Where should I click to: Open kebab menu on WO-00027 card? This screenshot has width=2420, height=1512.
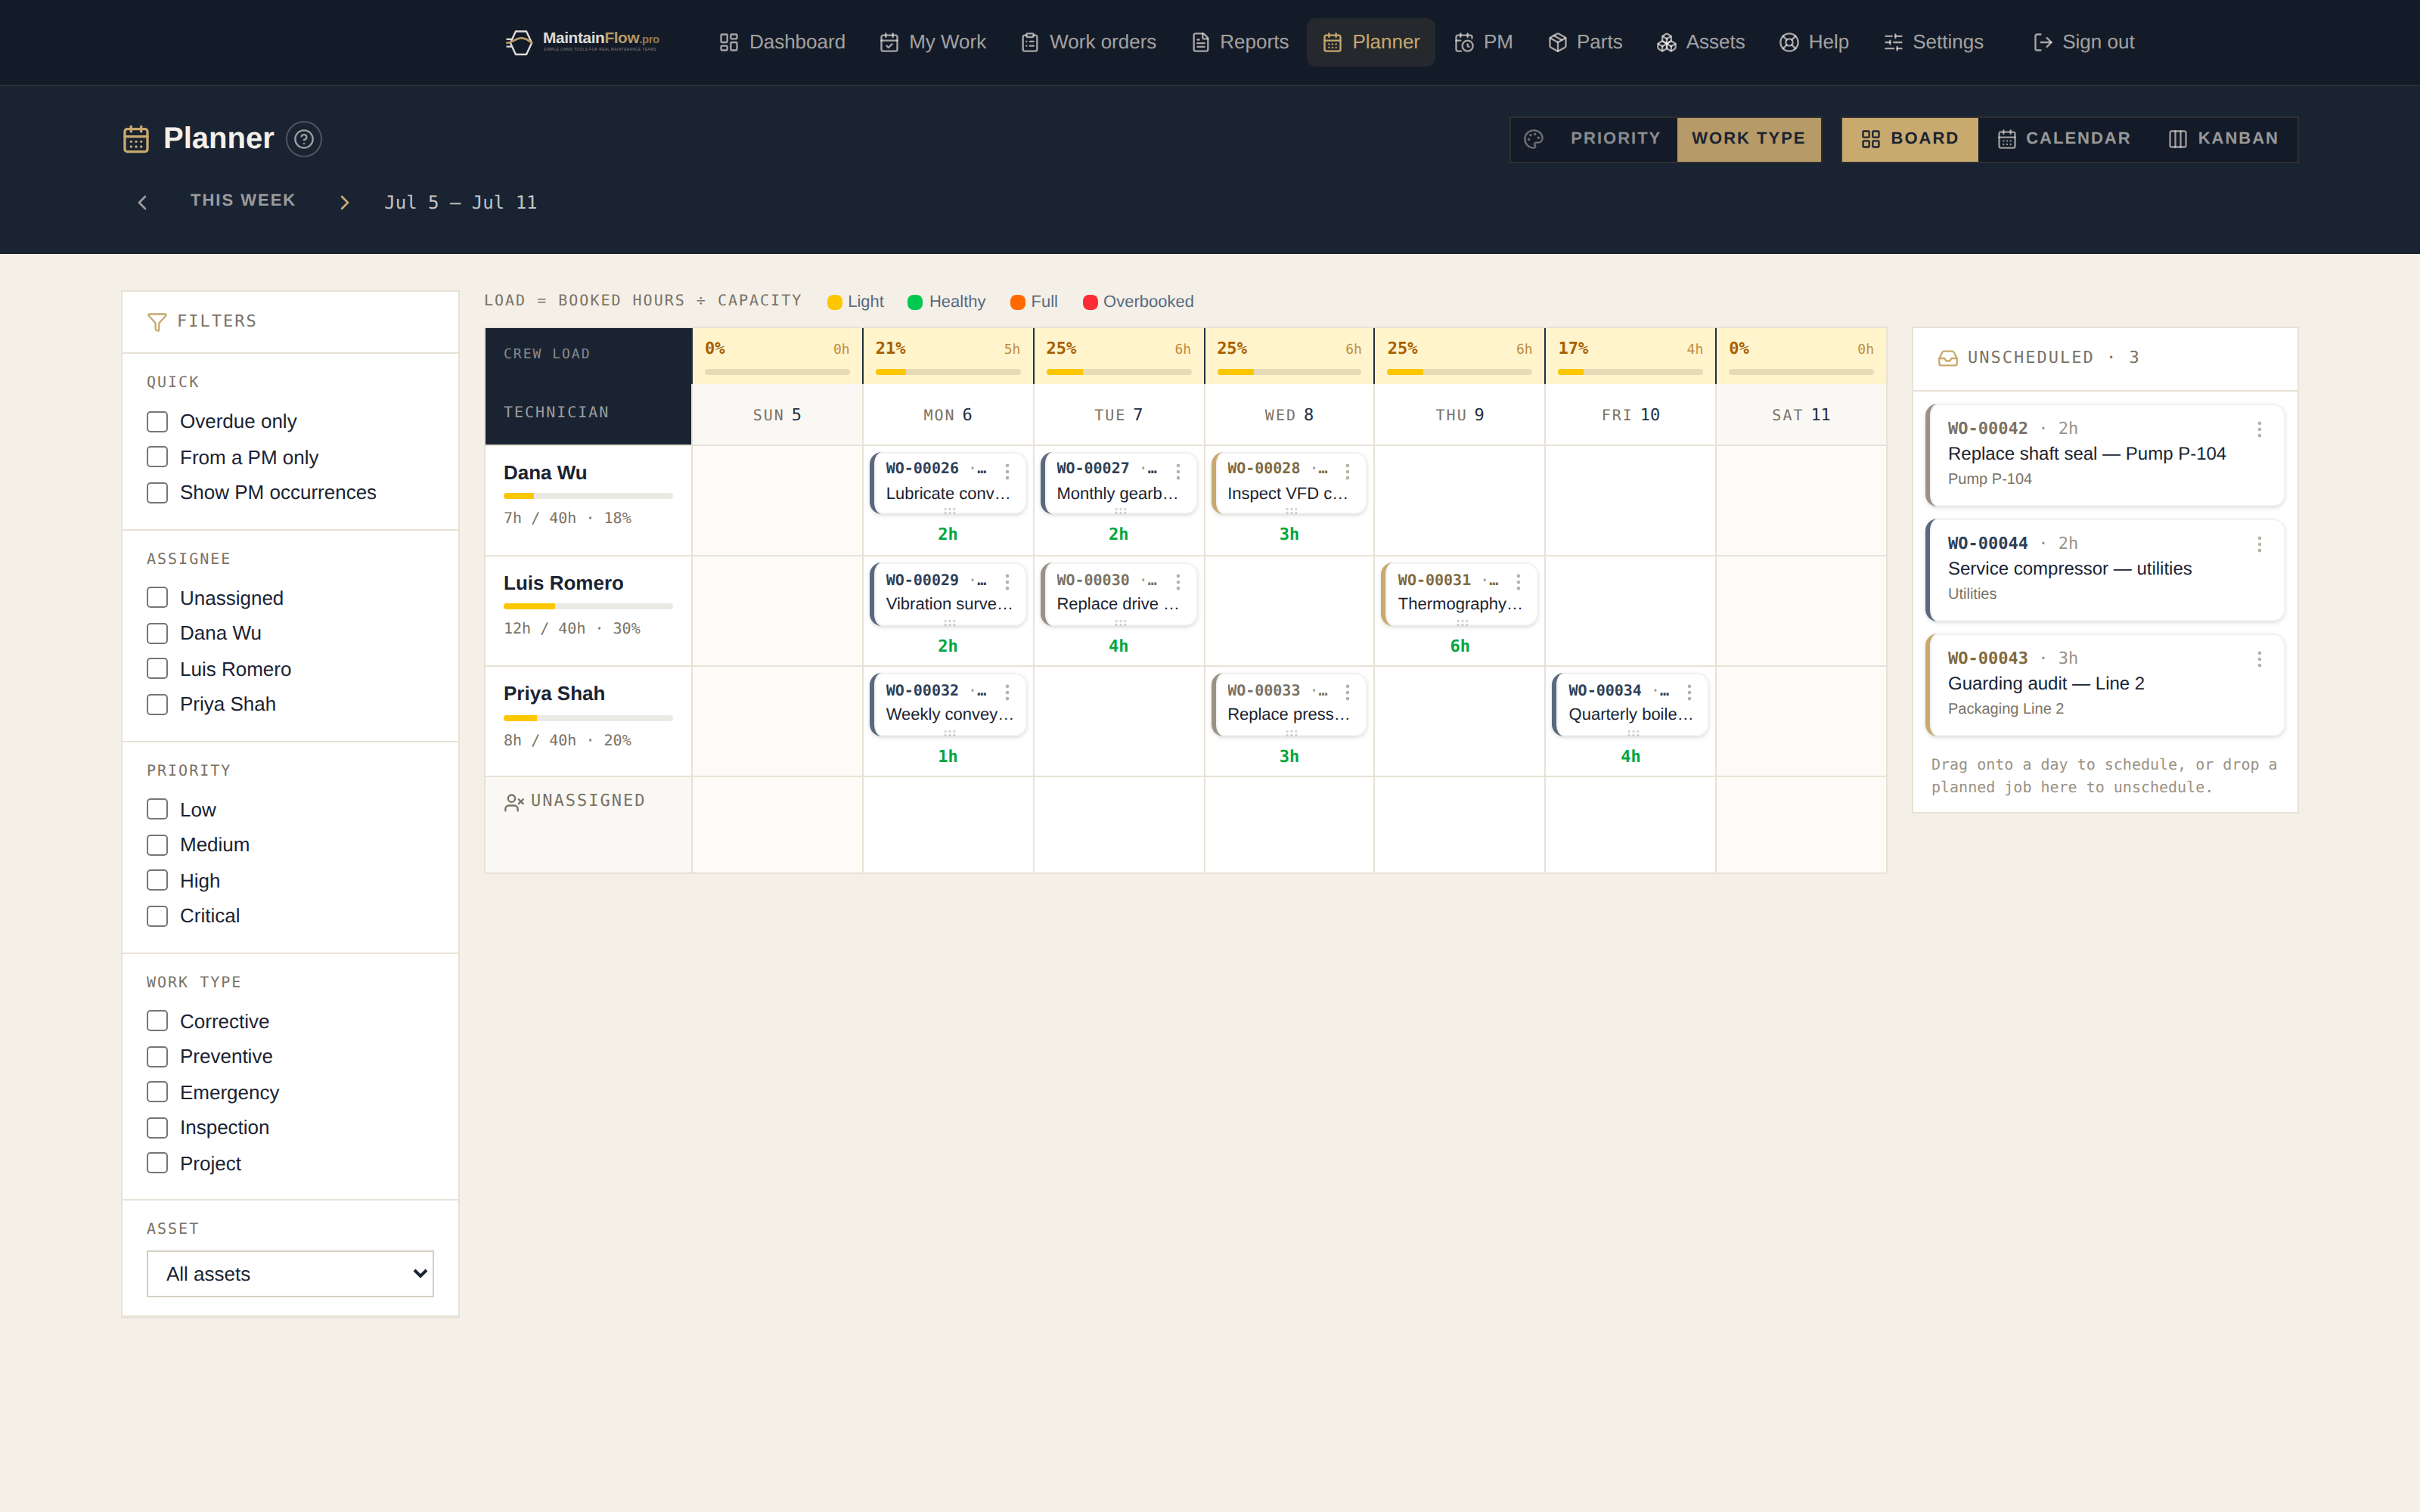(x=1178, y=471)
